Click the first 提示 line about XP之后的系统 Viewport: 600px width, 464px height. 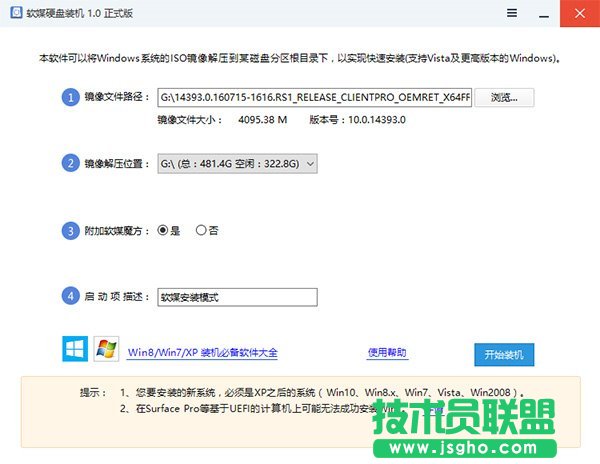coord(322,392)
